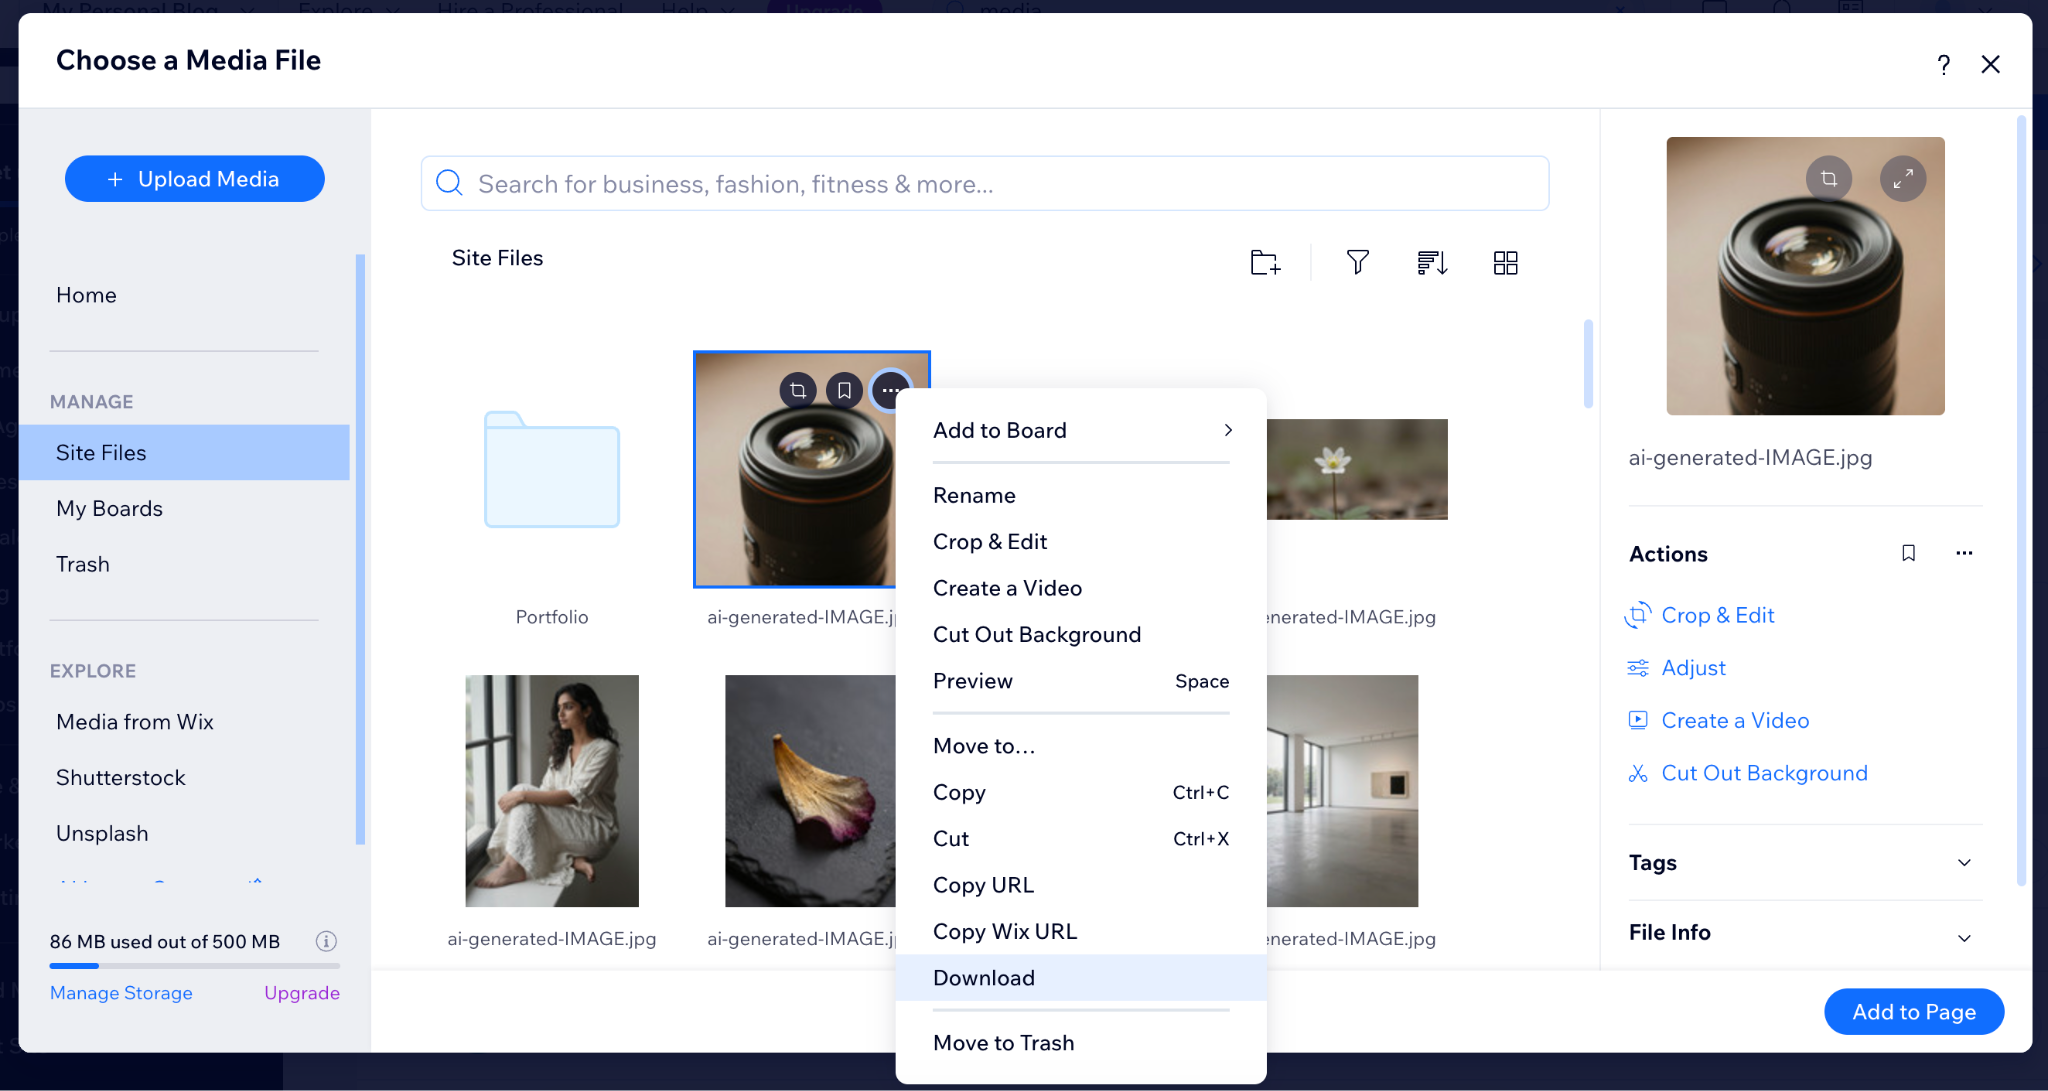Close the Choose a Media File dialog

1990,65
